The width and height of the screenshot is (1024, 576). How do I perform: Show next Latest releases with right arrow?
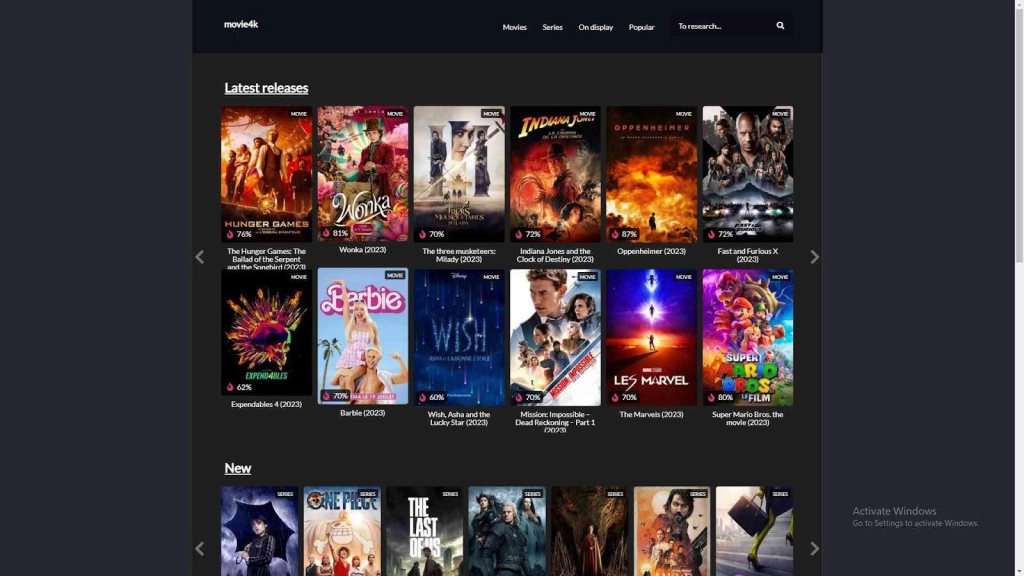tap(814, 257)
